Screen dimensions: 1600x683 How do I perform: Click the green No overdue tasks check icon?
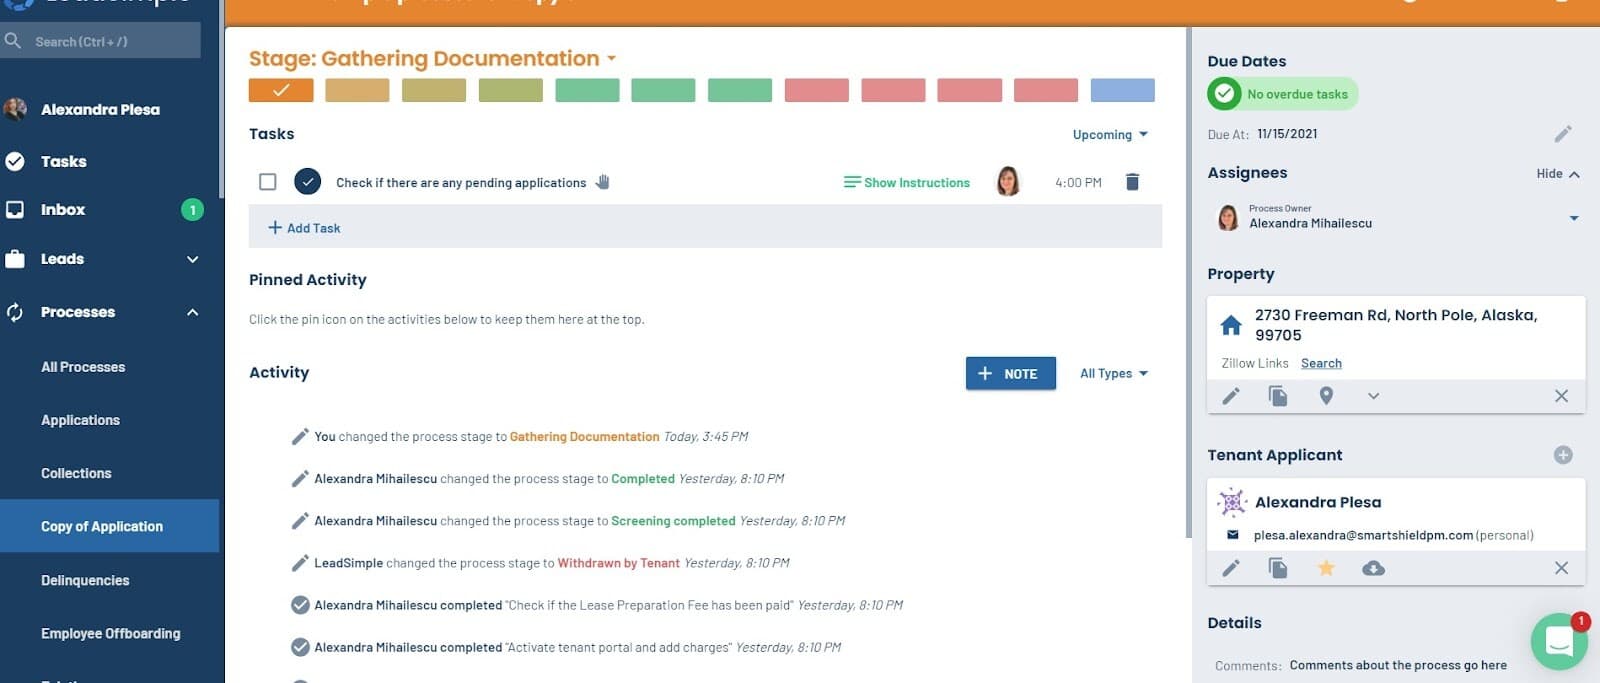[x=1224, y=94]
